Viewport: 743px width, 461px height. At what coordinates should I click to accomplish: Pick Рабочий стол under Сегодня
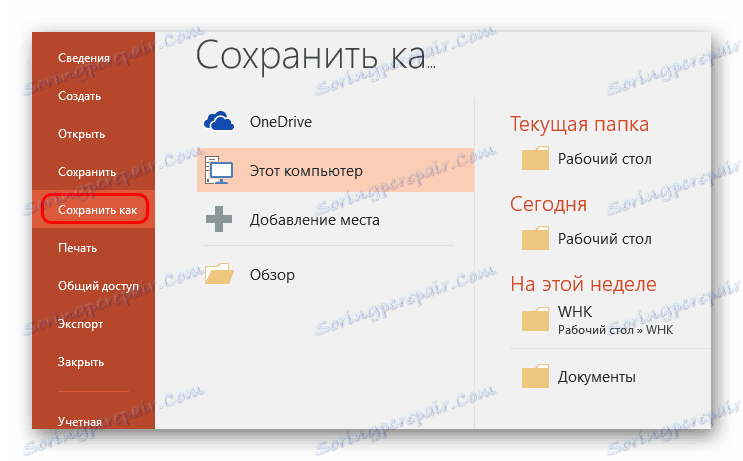point(604,239)
